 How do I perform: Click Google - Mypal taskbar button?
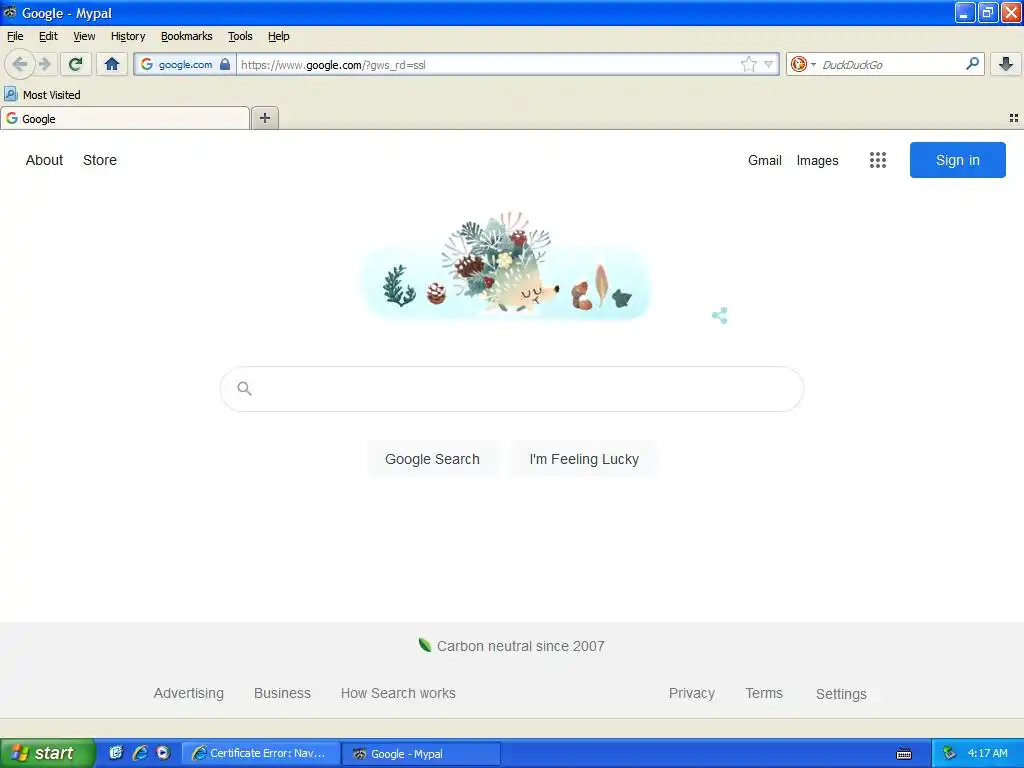pos(421,753)
